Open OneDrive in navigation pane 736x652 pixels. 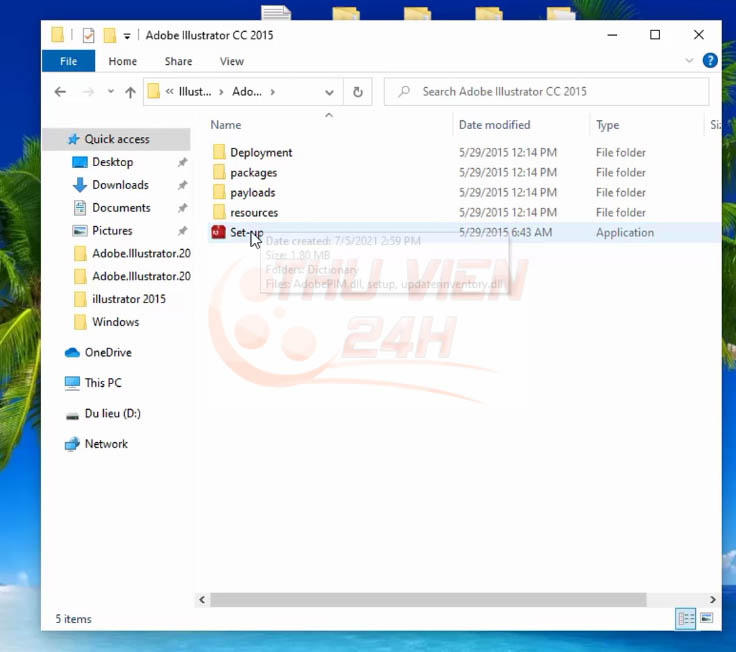(x=108, y=353)
